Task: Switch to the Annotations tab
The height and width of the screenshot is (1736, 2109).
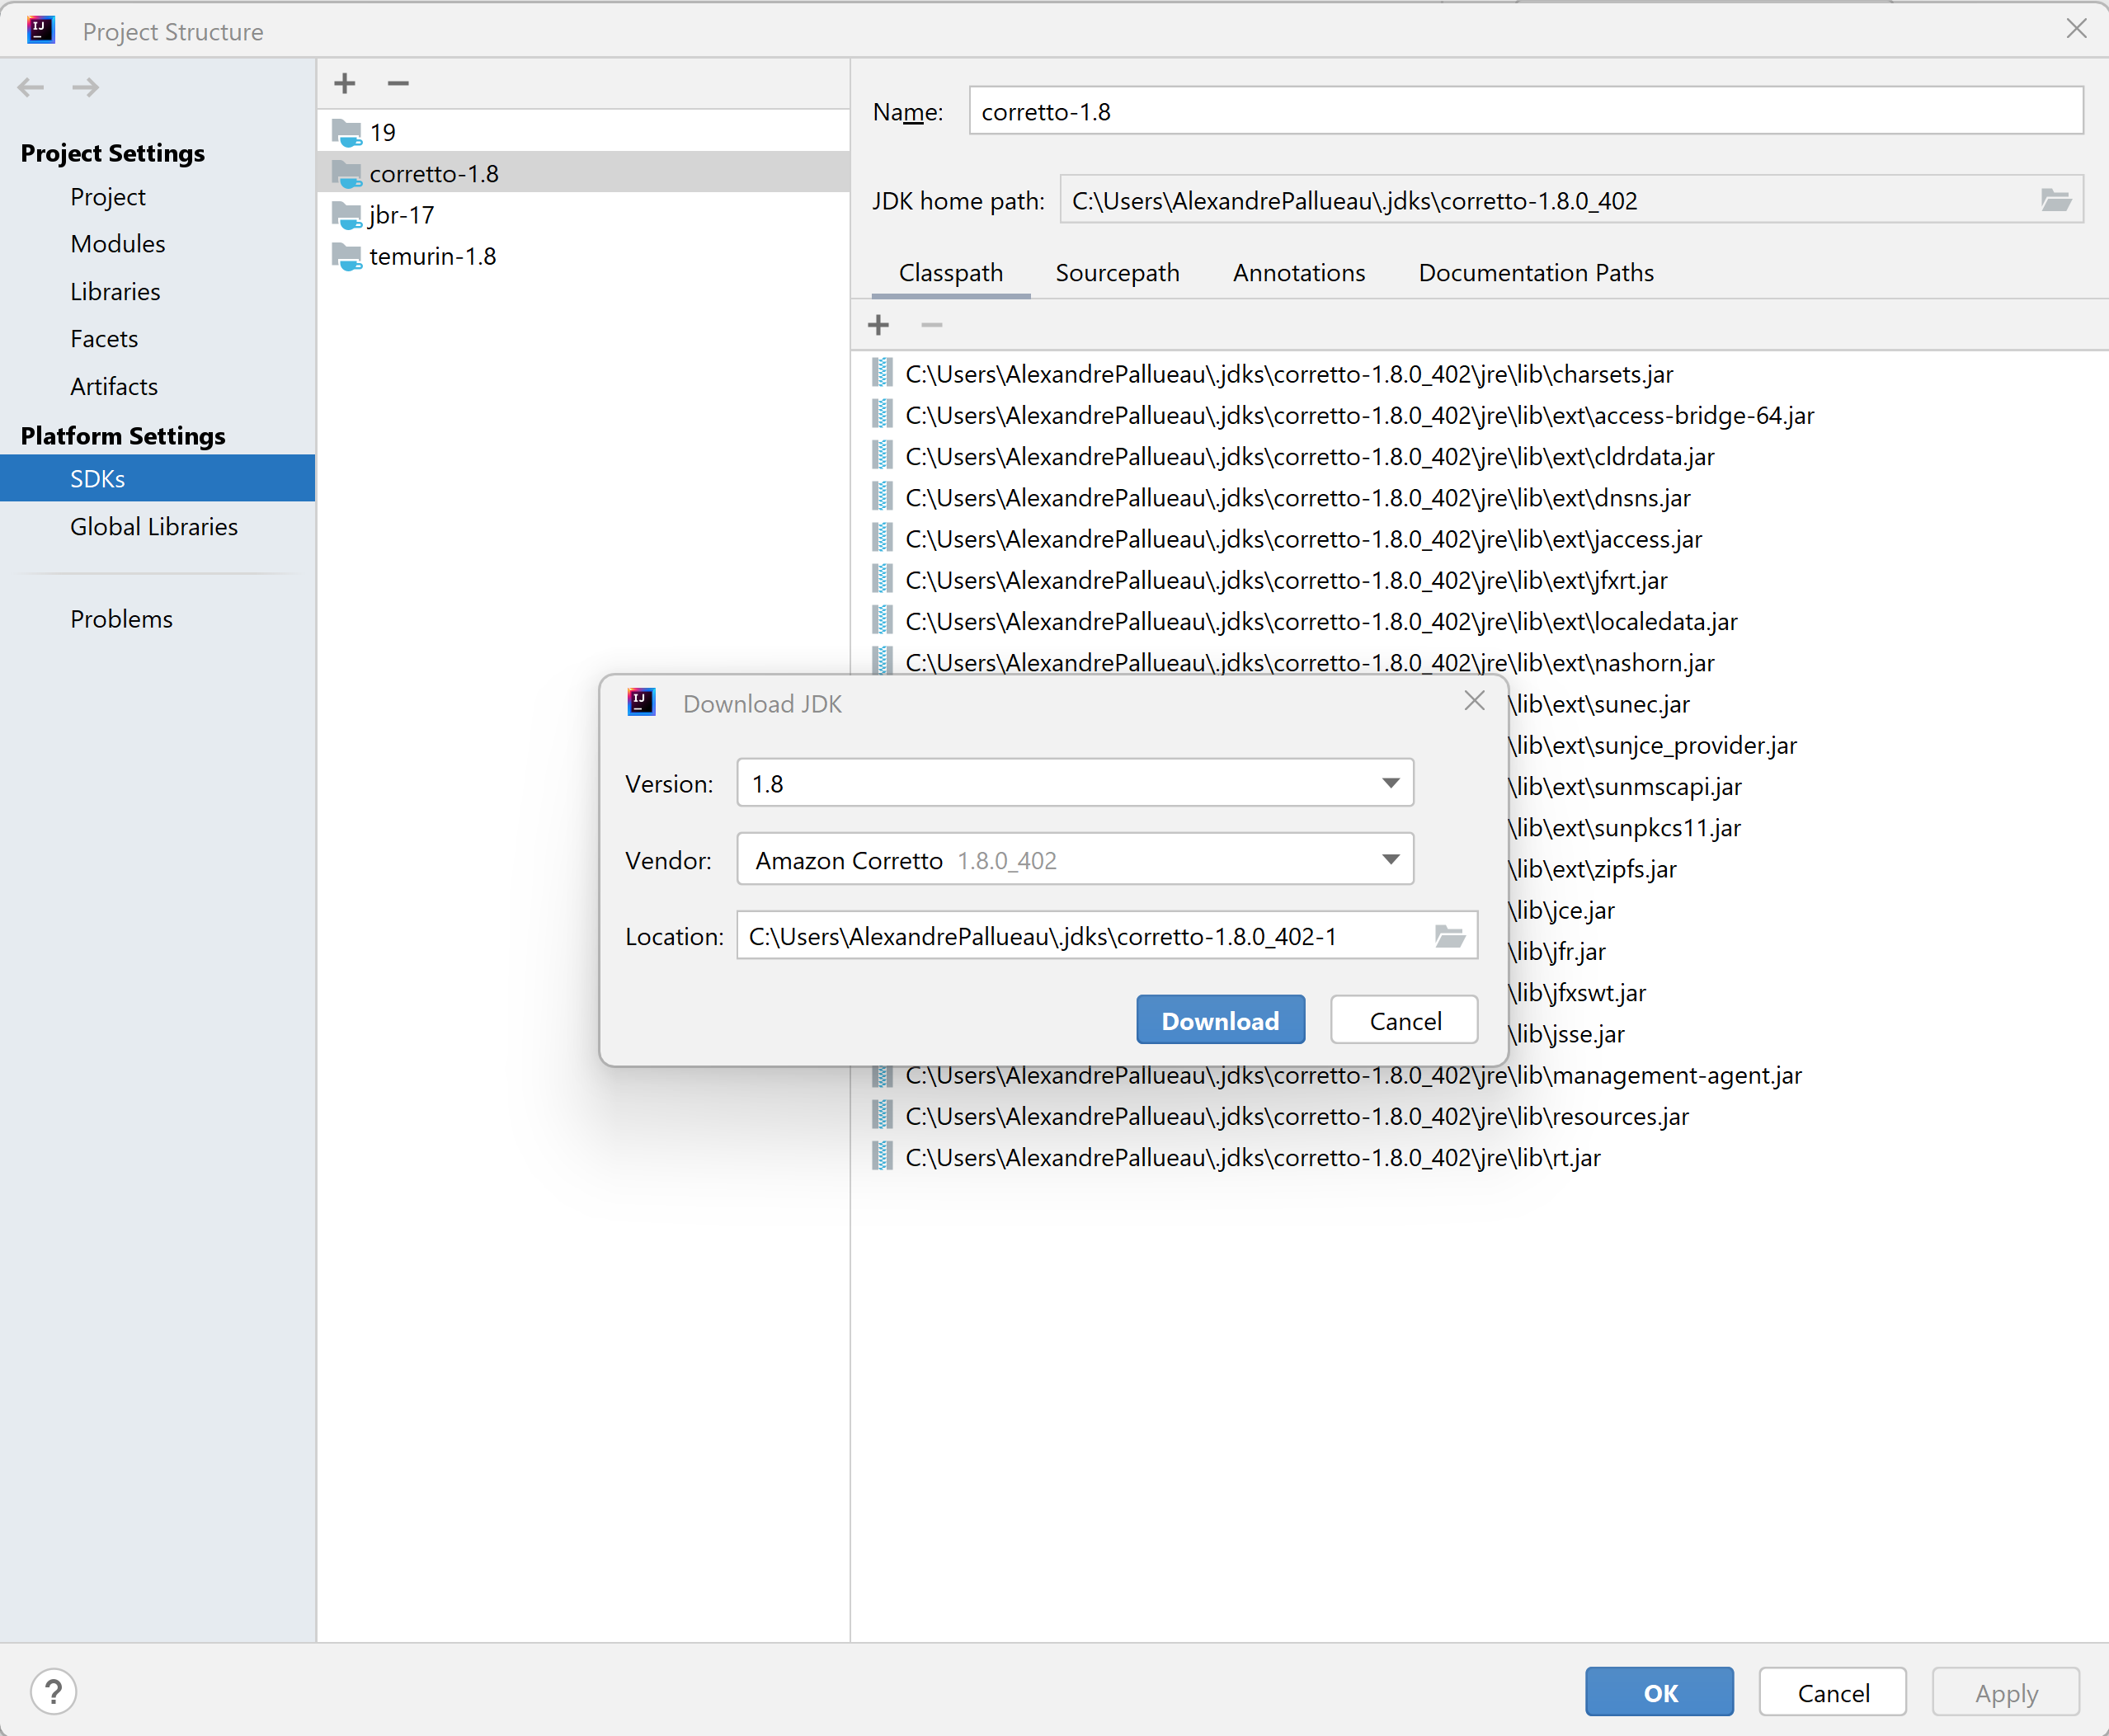Action: (x=1298, y=273)
